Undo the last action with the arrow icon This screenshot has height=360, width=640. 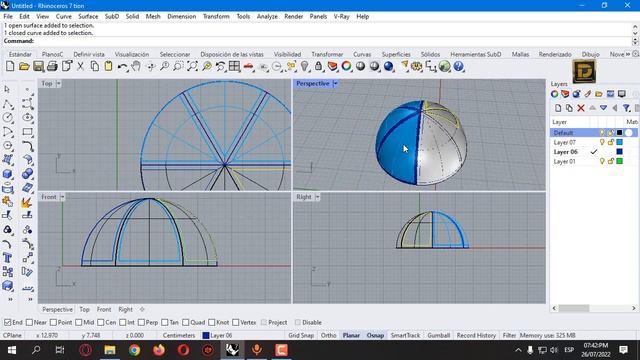point(122,66)
